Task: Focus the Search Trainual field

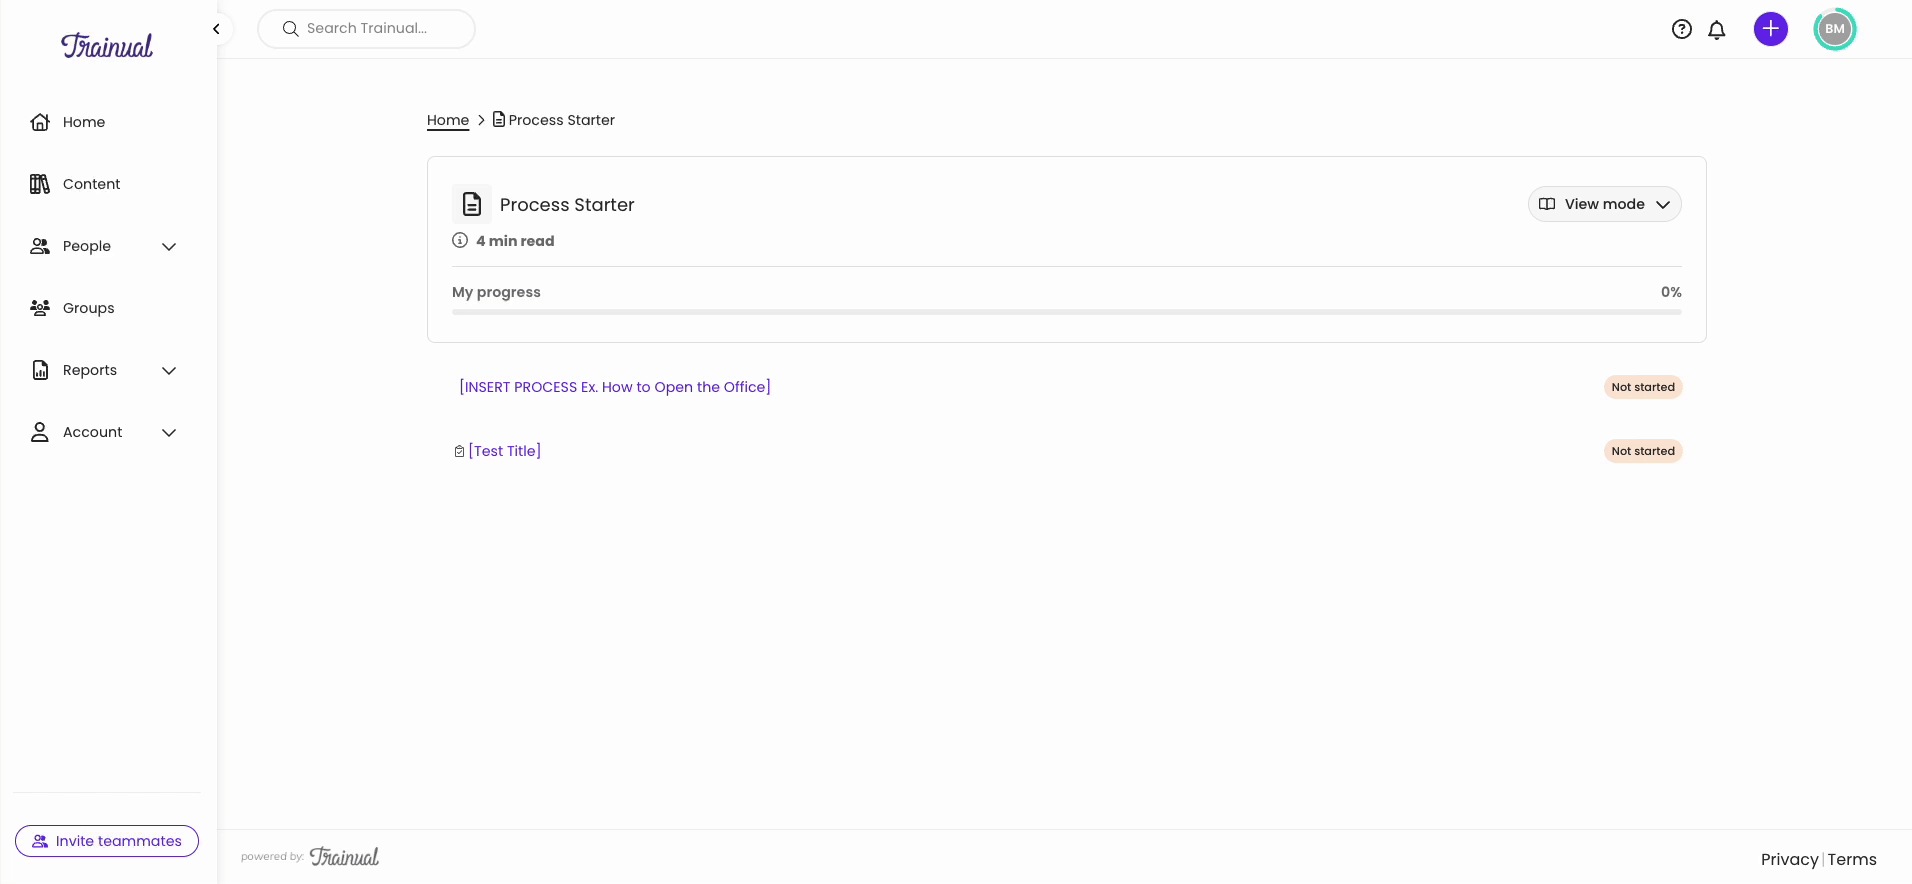Action: (x=367, y=29)
